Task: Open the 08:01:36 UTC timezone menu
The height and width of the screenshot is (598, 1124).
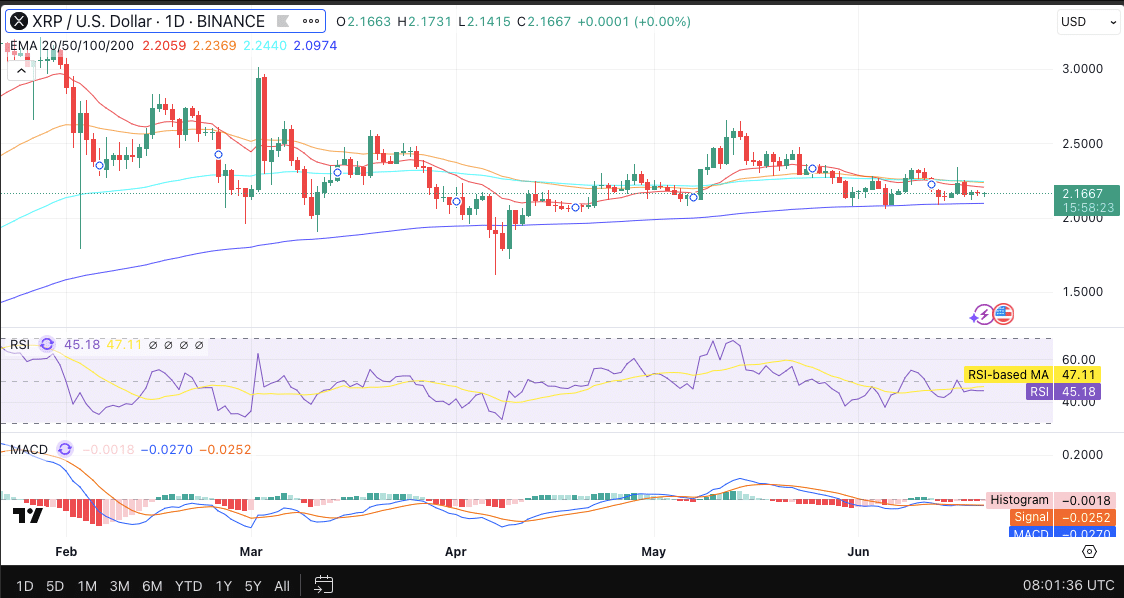Action: [x=1069, y=585]
